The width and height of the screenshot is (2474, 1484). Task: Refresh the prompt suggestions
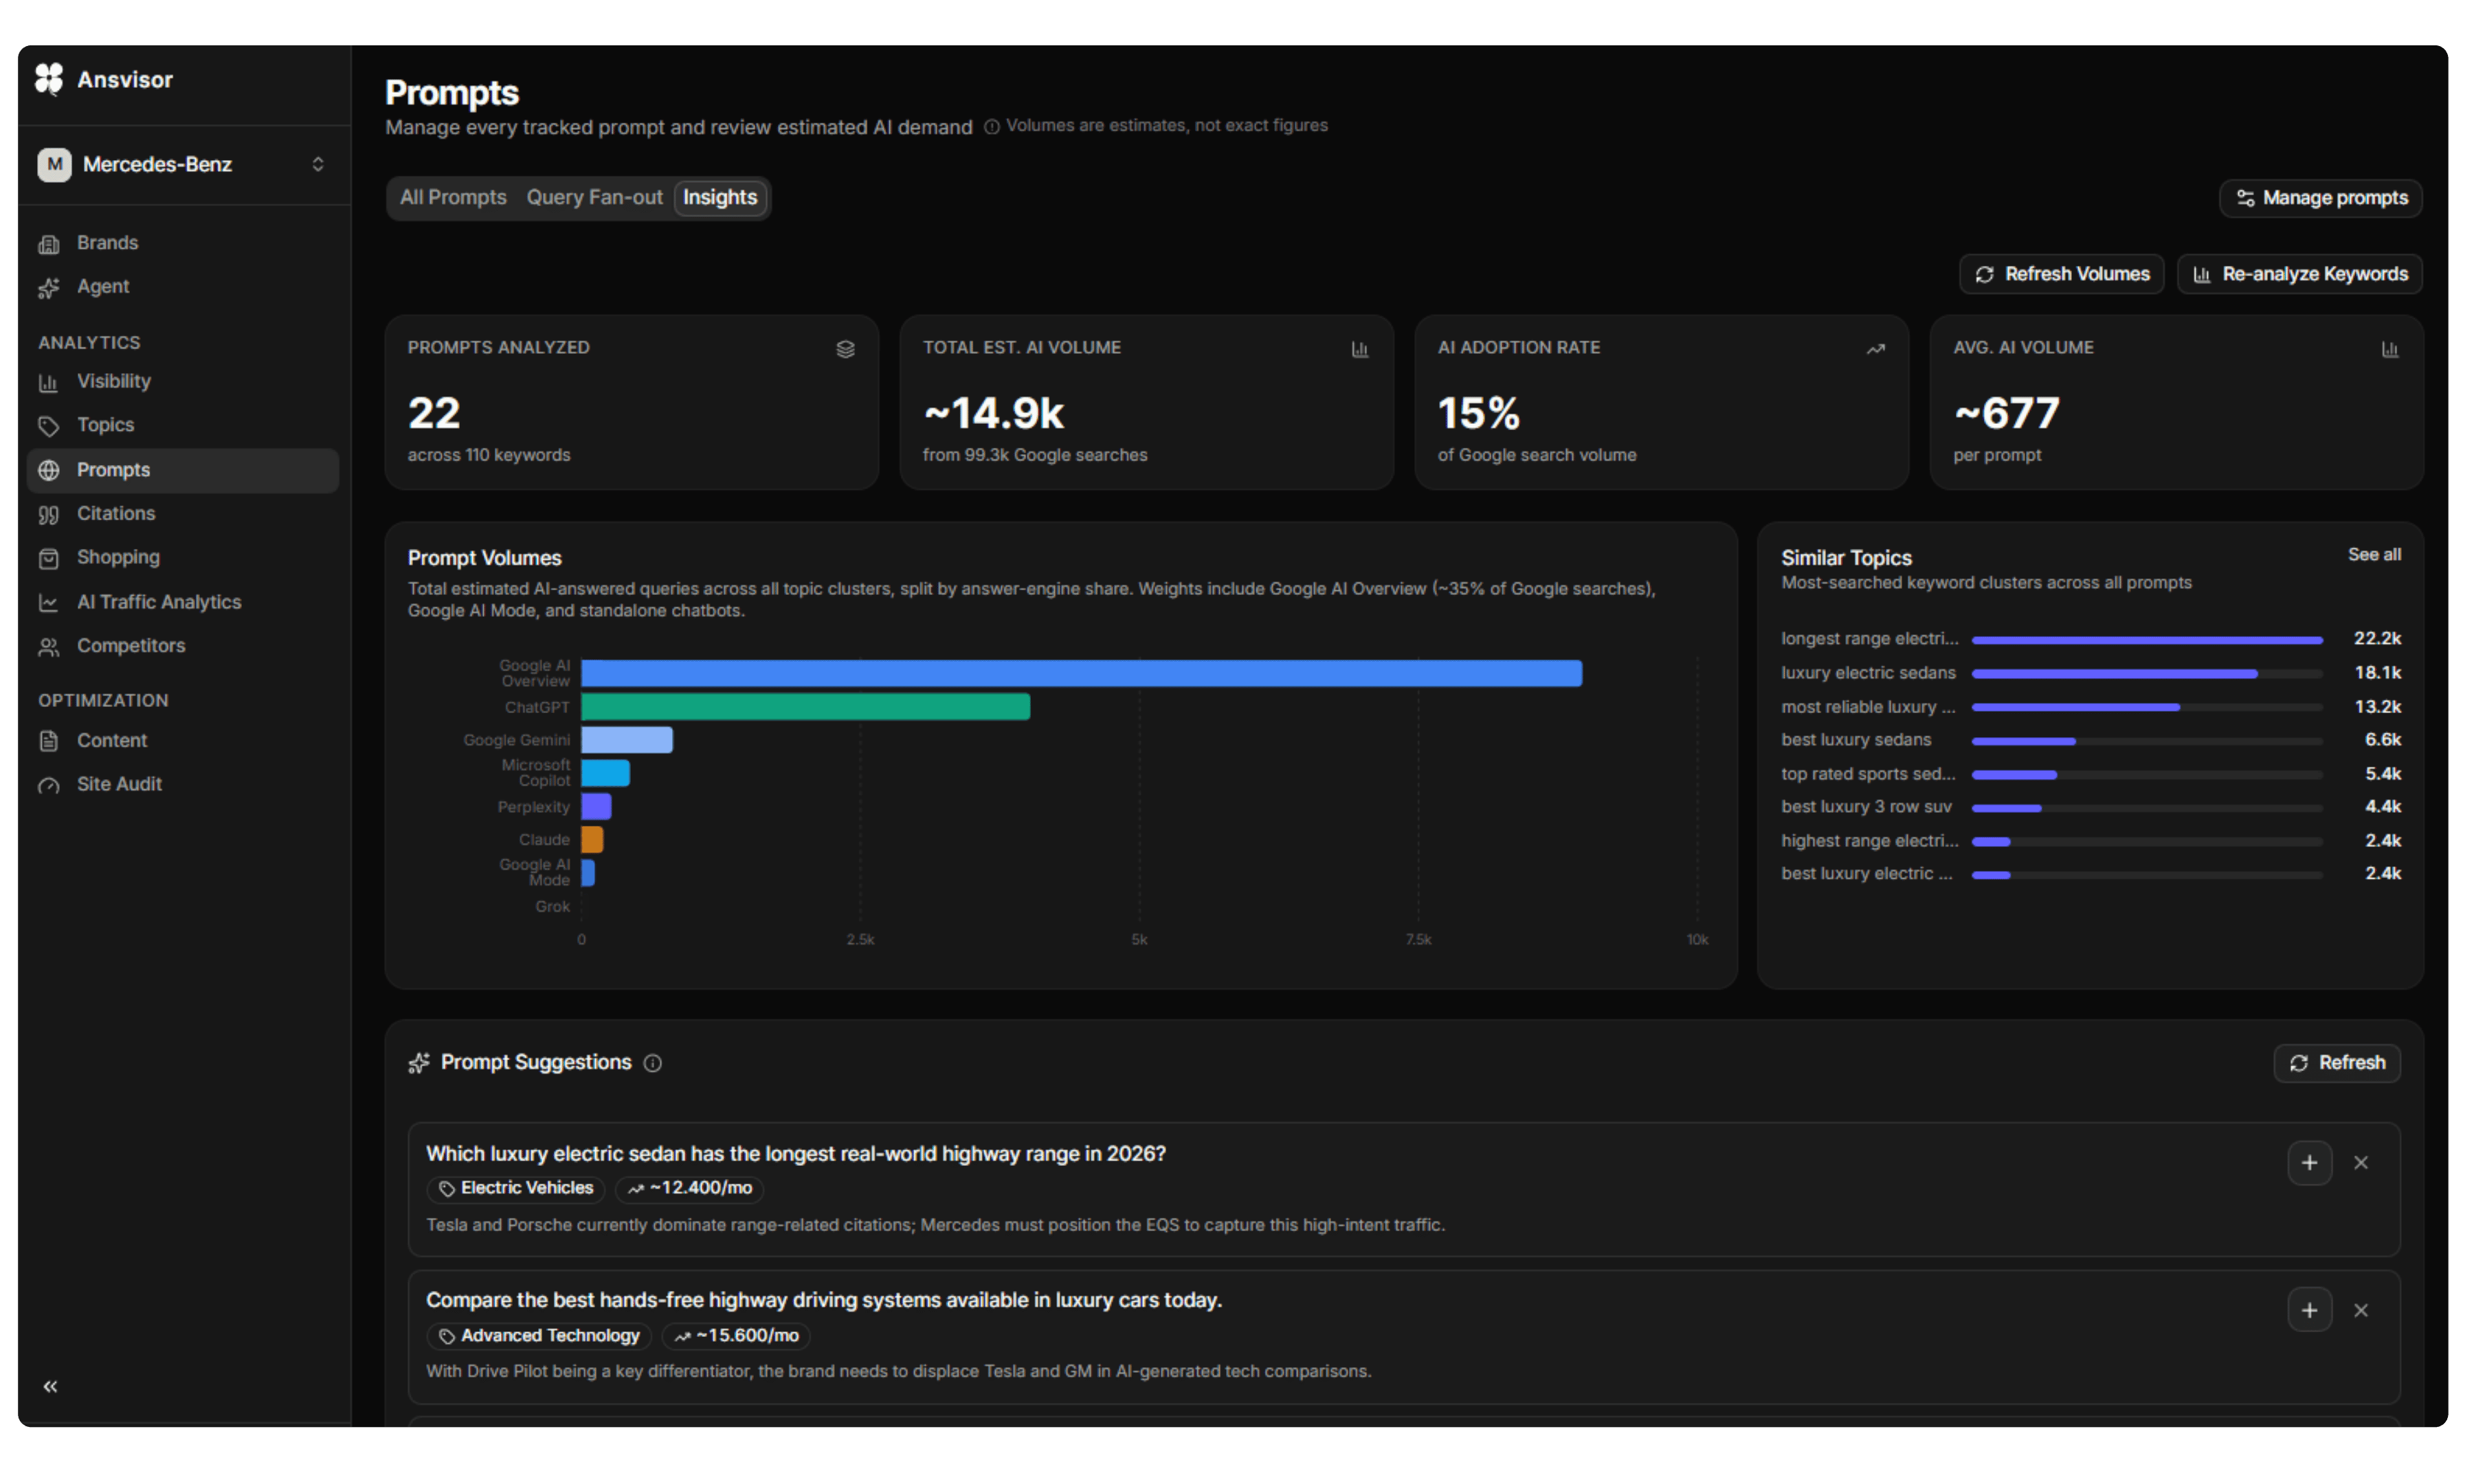2336,1063
